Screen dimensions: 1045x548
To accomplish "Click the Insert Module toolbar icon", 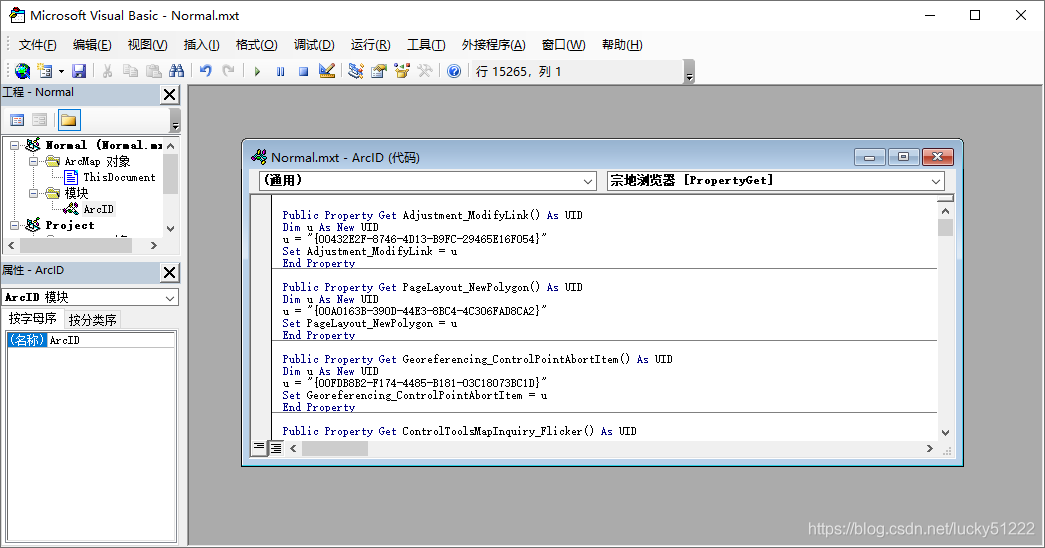I will click(x=45, y=71).
